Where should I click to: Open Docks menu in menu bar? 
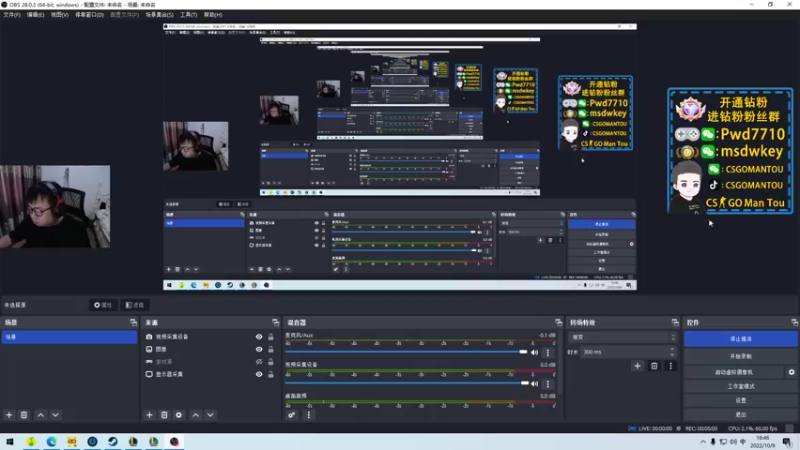click(x=89, y=15)
